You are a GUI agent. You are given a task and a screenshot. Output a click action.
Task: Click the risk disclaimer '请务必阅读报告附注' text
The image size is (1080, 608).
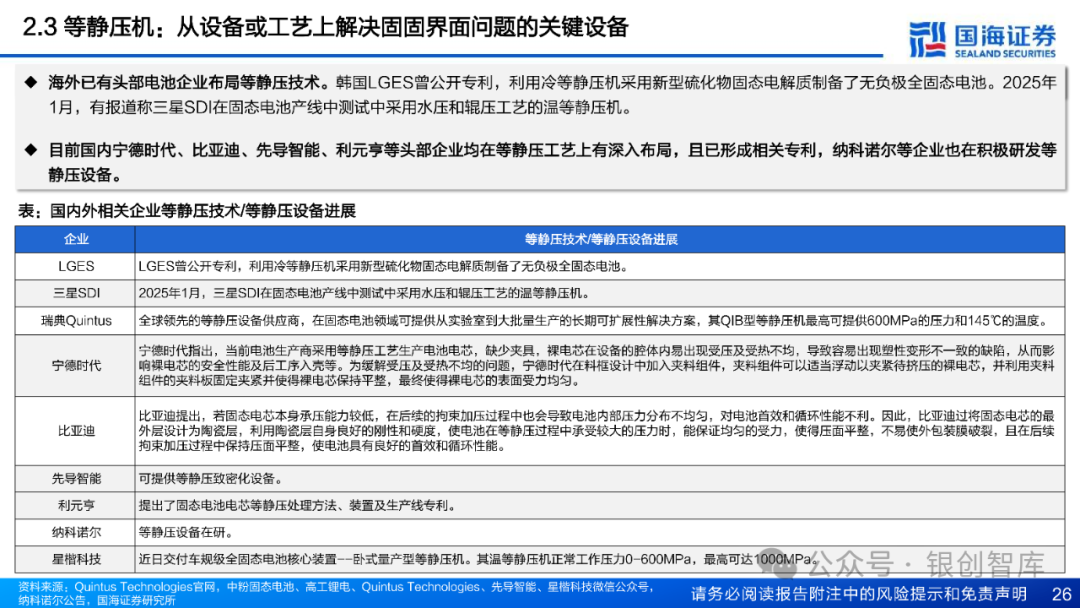click(x=858, y=594)
